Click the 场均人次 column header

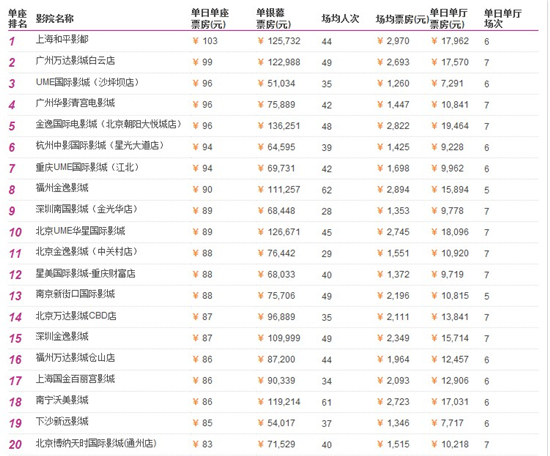(x=340, y=19)
